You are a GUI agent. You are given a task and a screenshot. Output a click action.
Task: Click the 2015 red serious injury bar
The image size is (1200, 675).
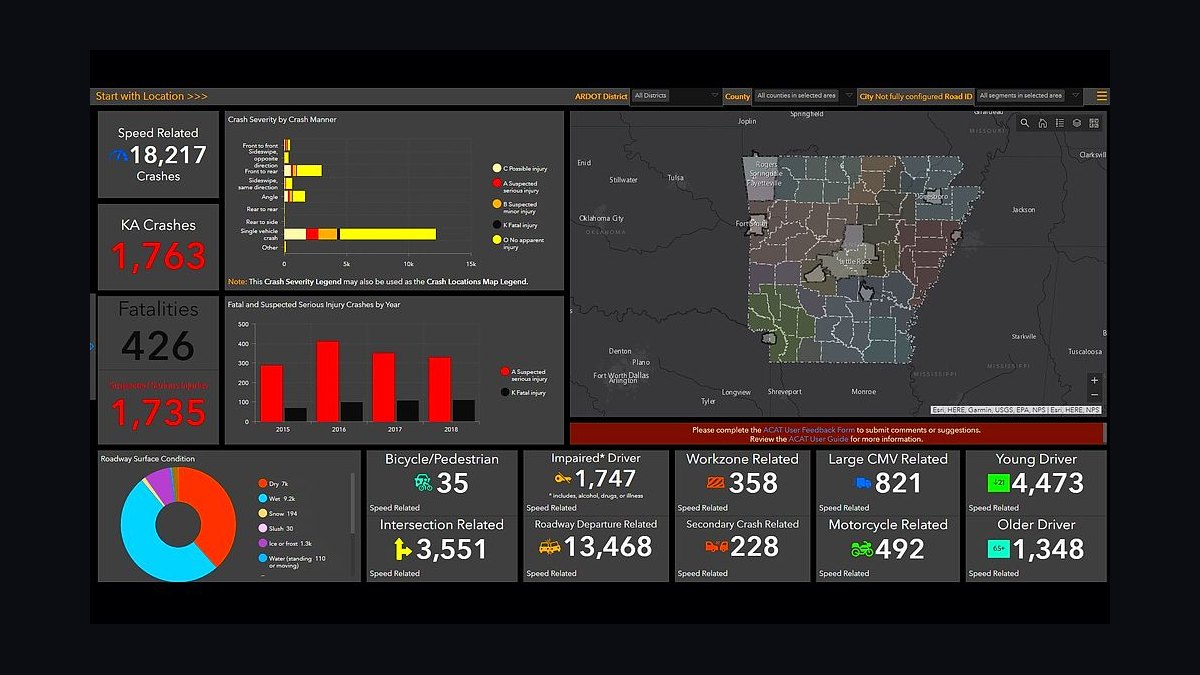click(271, 393)
